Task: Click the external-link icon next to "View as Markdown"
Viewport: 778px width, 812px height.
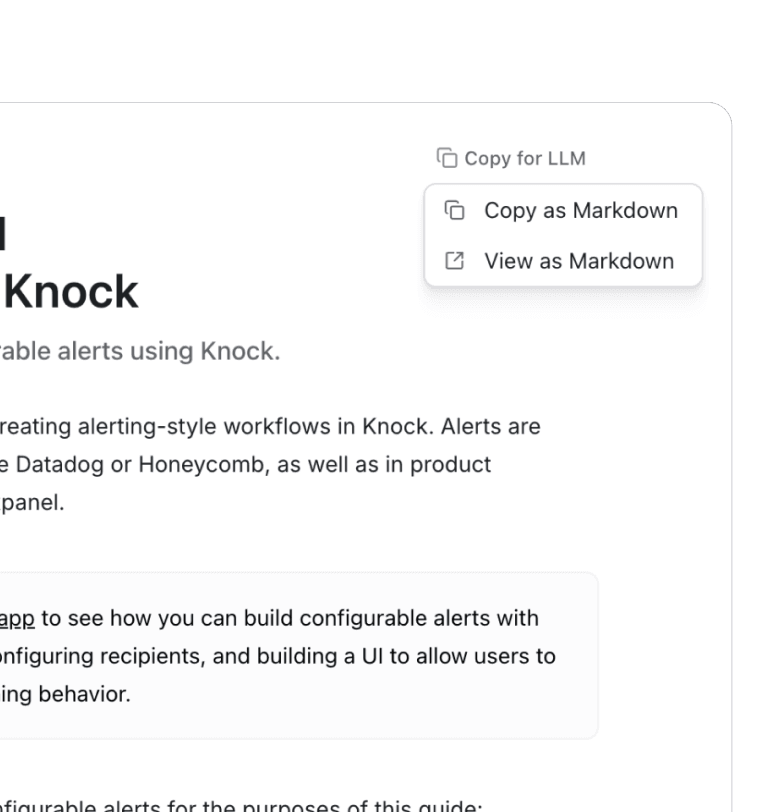Action: click(x=455, y=261)
